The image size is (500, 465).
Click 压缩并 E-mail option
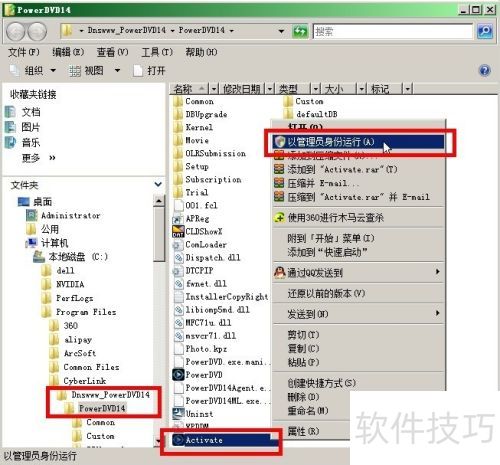359,183
